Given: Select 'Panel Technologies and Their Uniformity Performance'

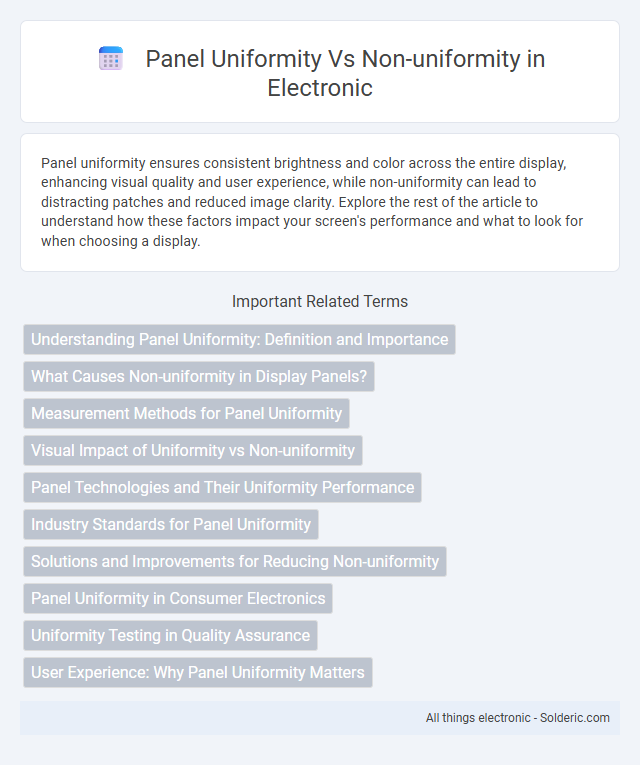Looking at the screenshot, I should click(x=222, y=487).
